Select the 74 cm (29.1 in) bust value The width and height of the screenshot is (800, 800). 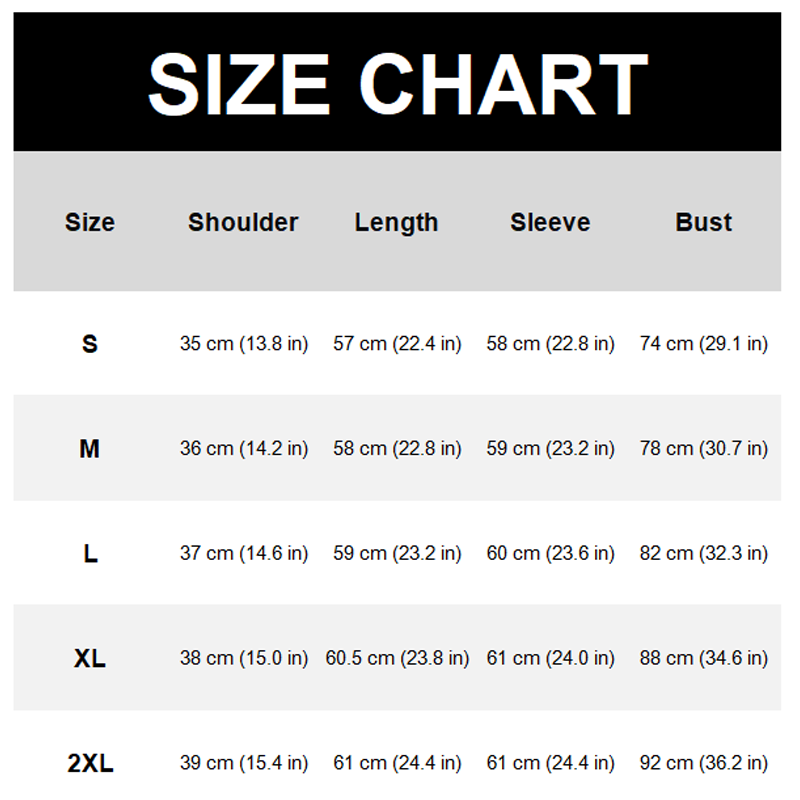(704, 344)
